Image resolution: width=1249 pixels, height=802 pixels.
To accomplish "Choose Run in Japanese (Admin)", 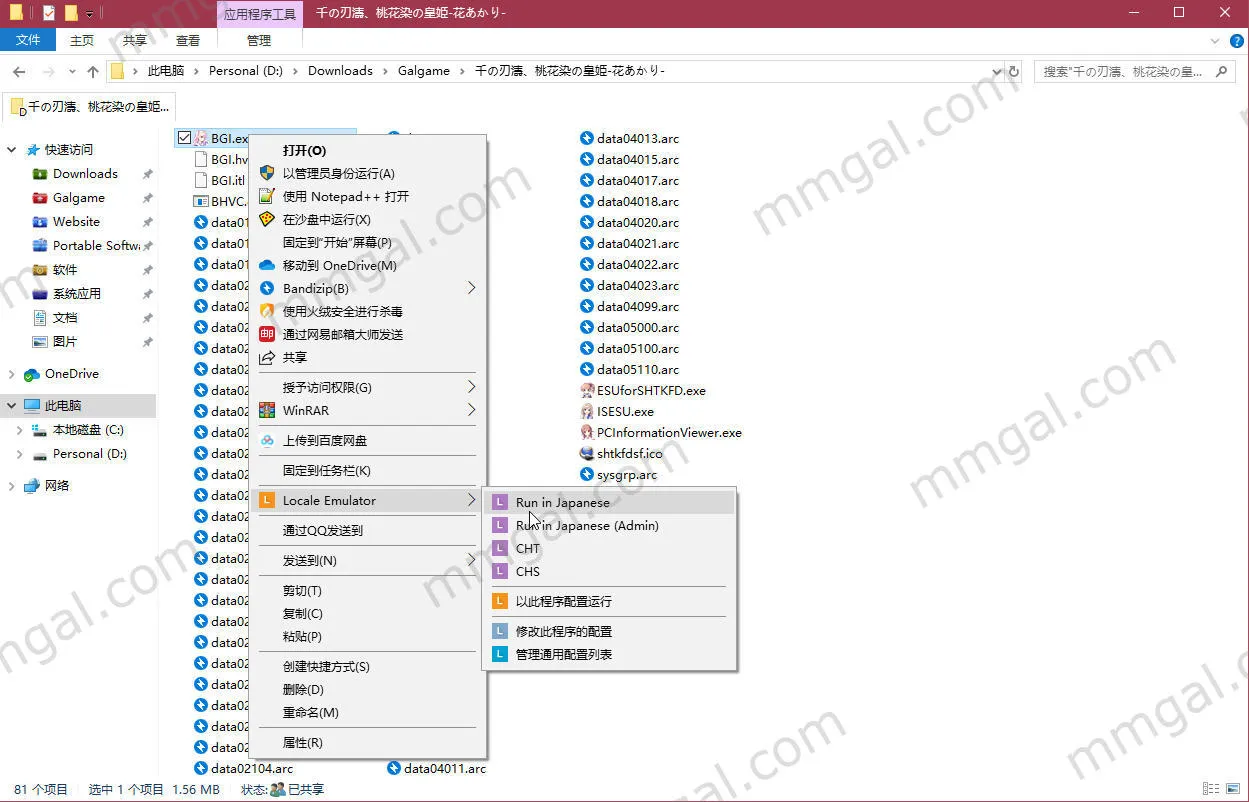I will pos(587,526).
